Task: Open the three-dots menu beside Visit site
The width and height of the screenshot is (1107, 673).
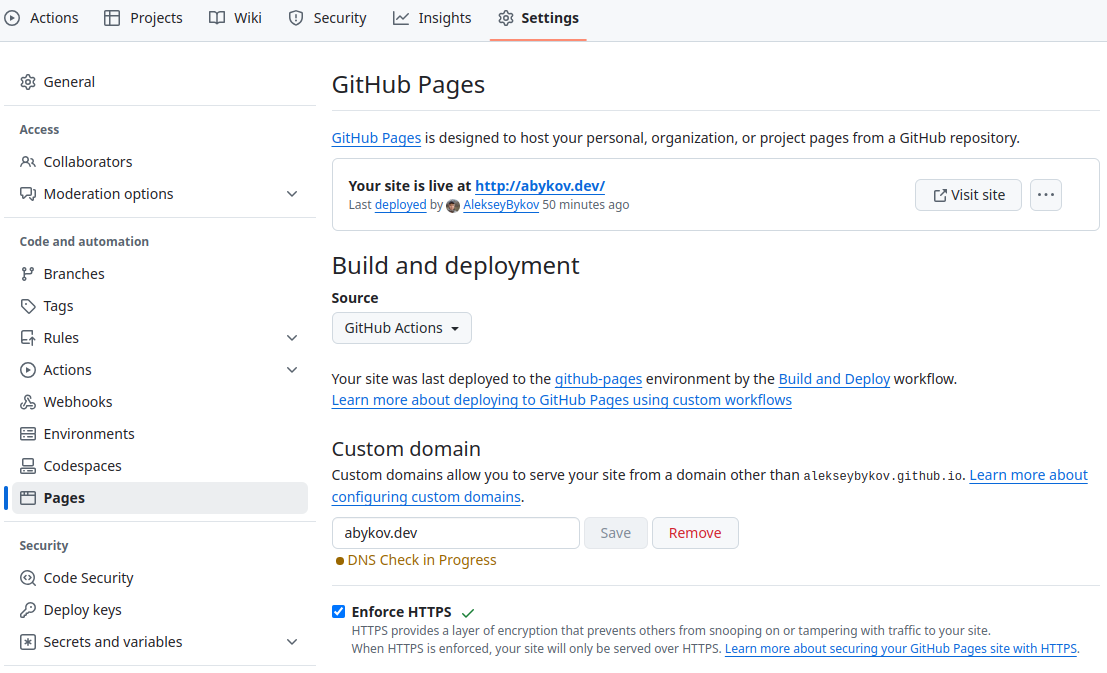Action: (x=1046, y=195)
